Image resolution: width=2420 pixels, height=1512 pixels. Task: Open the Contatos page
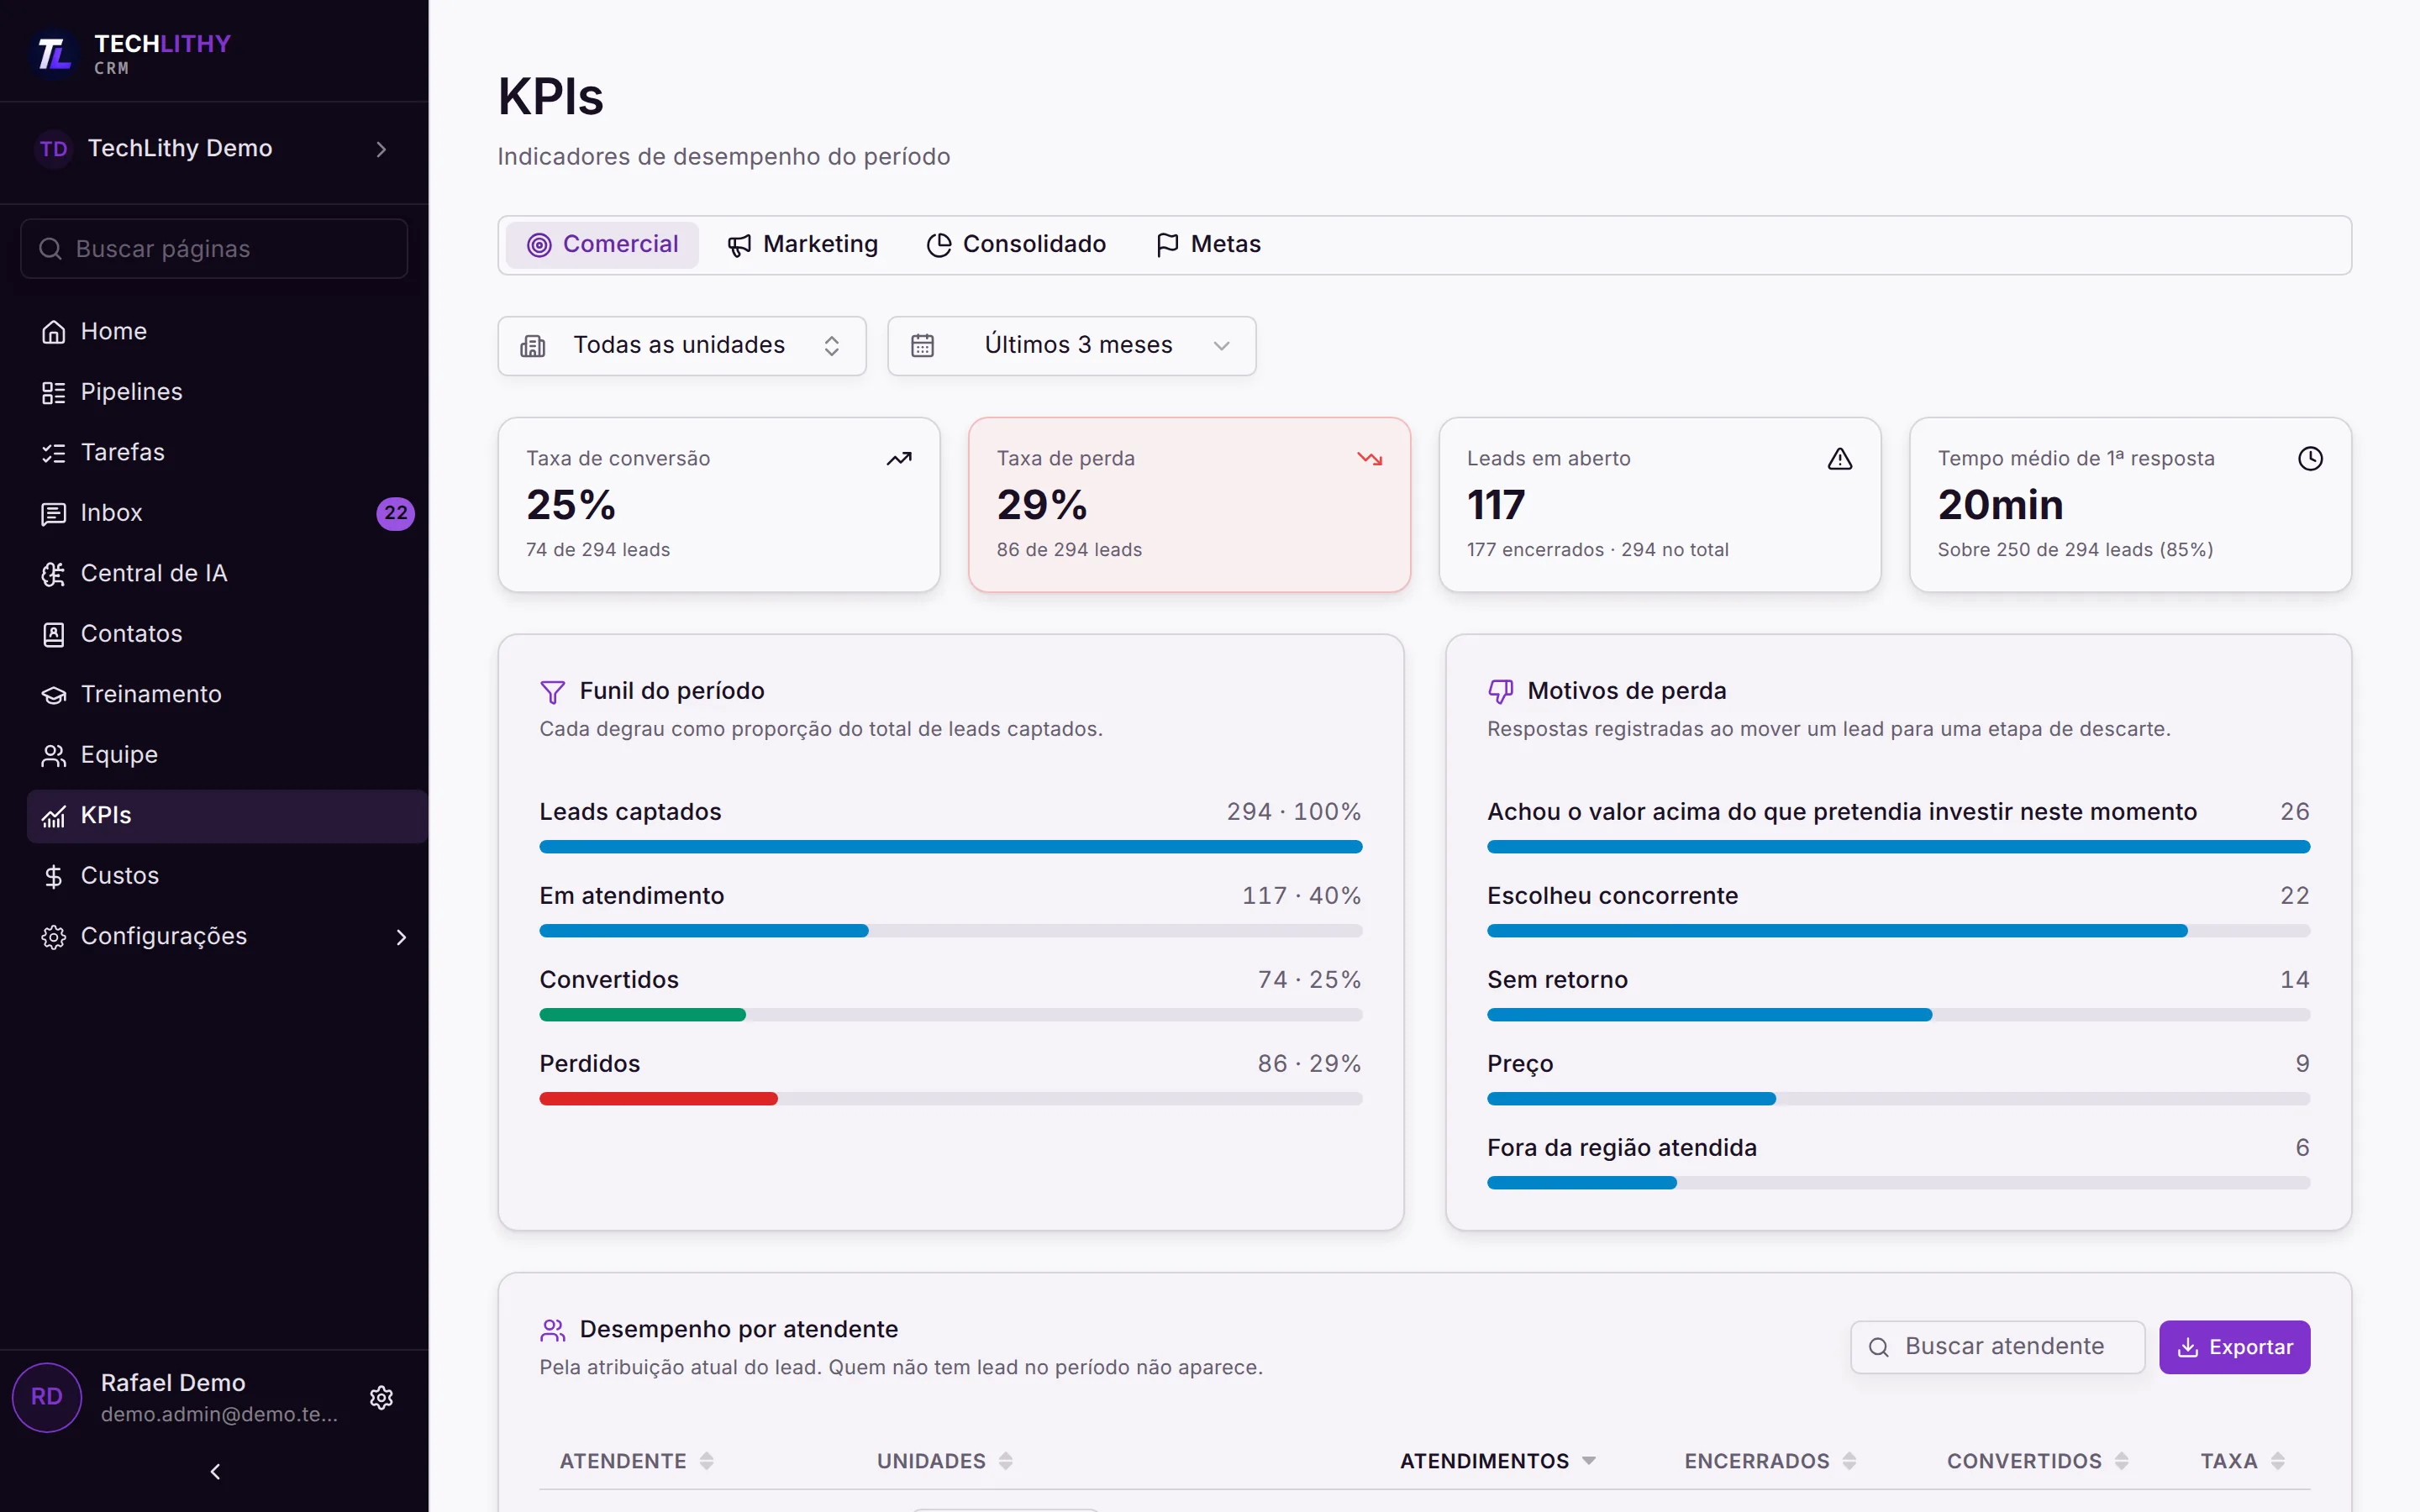pos(227,634)
